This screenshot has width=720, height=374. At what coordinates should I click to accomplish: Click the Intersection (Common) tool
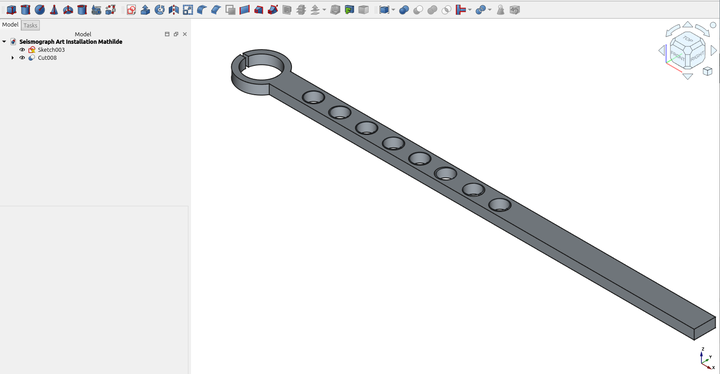[446, 10]
